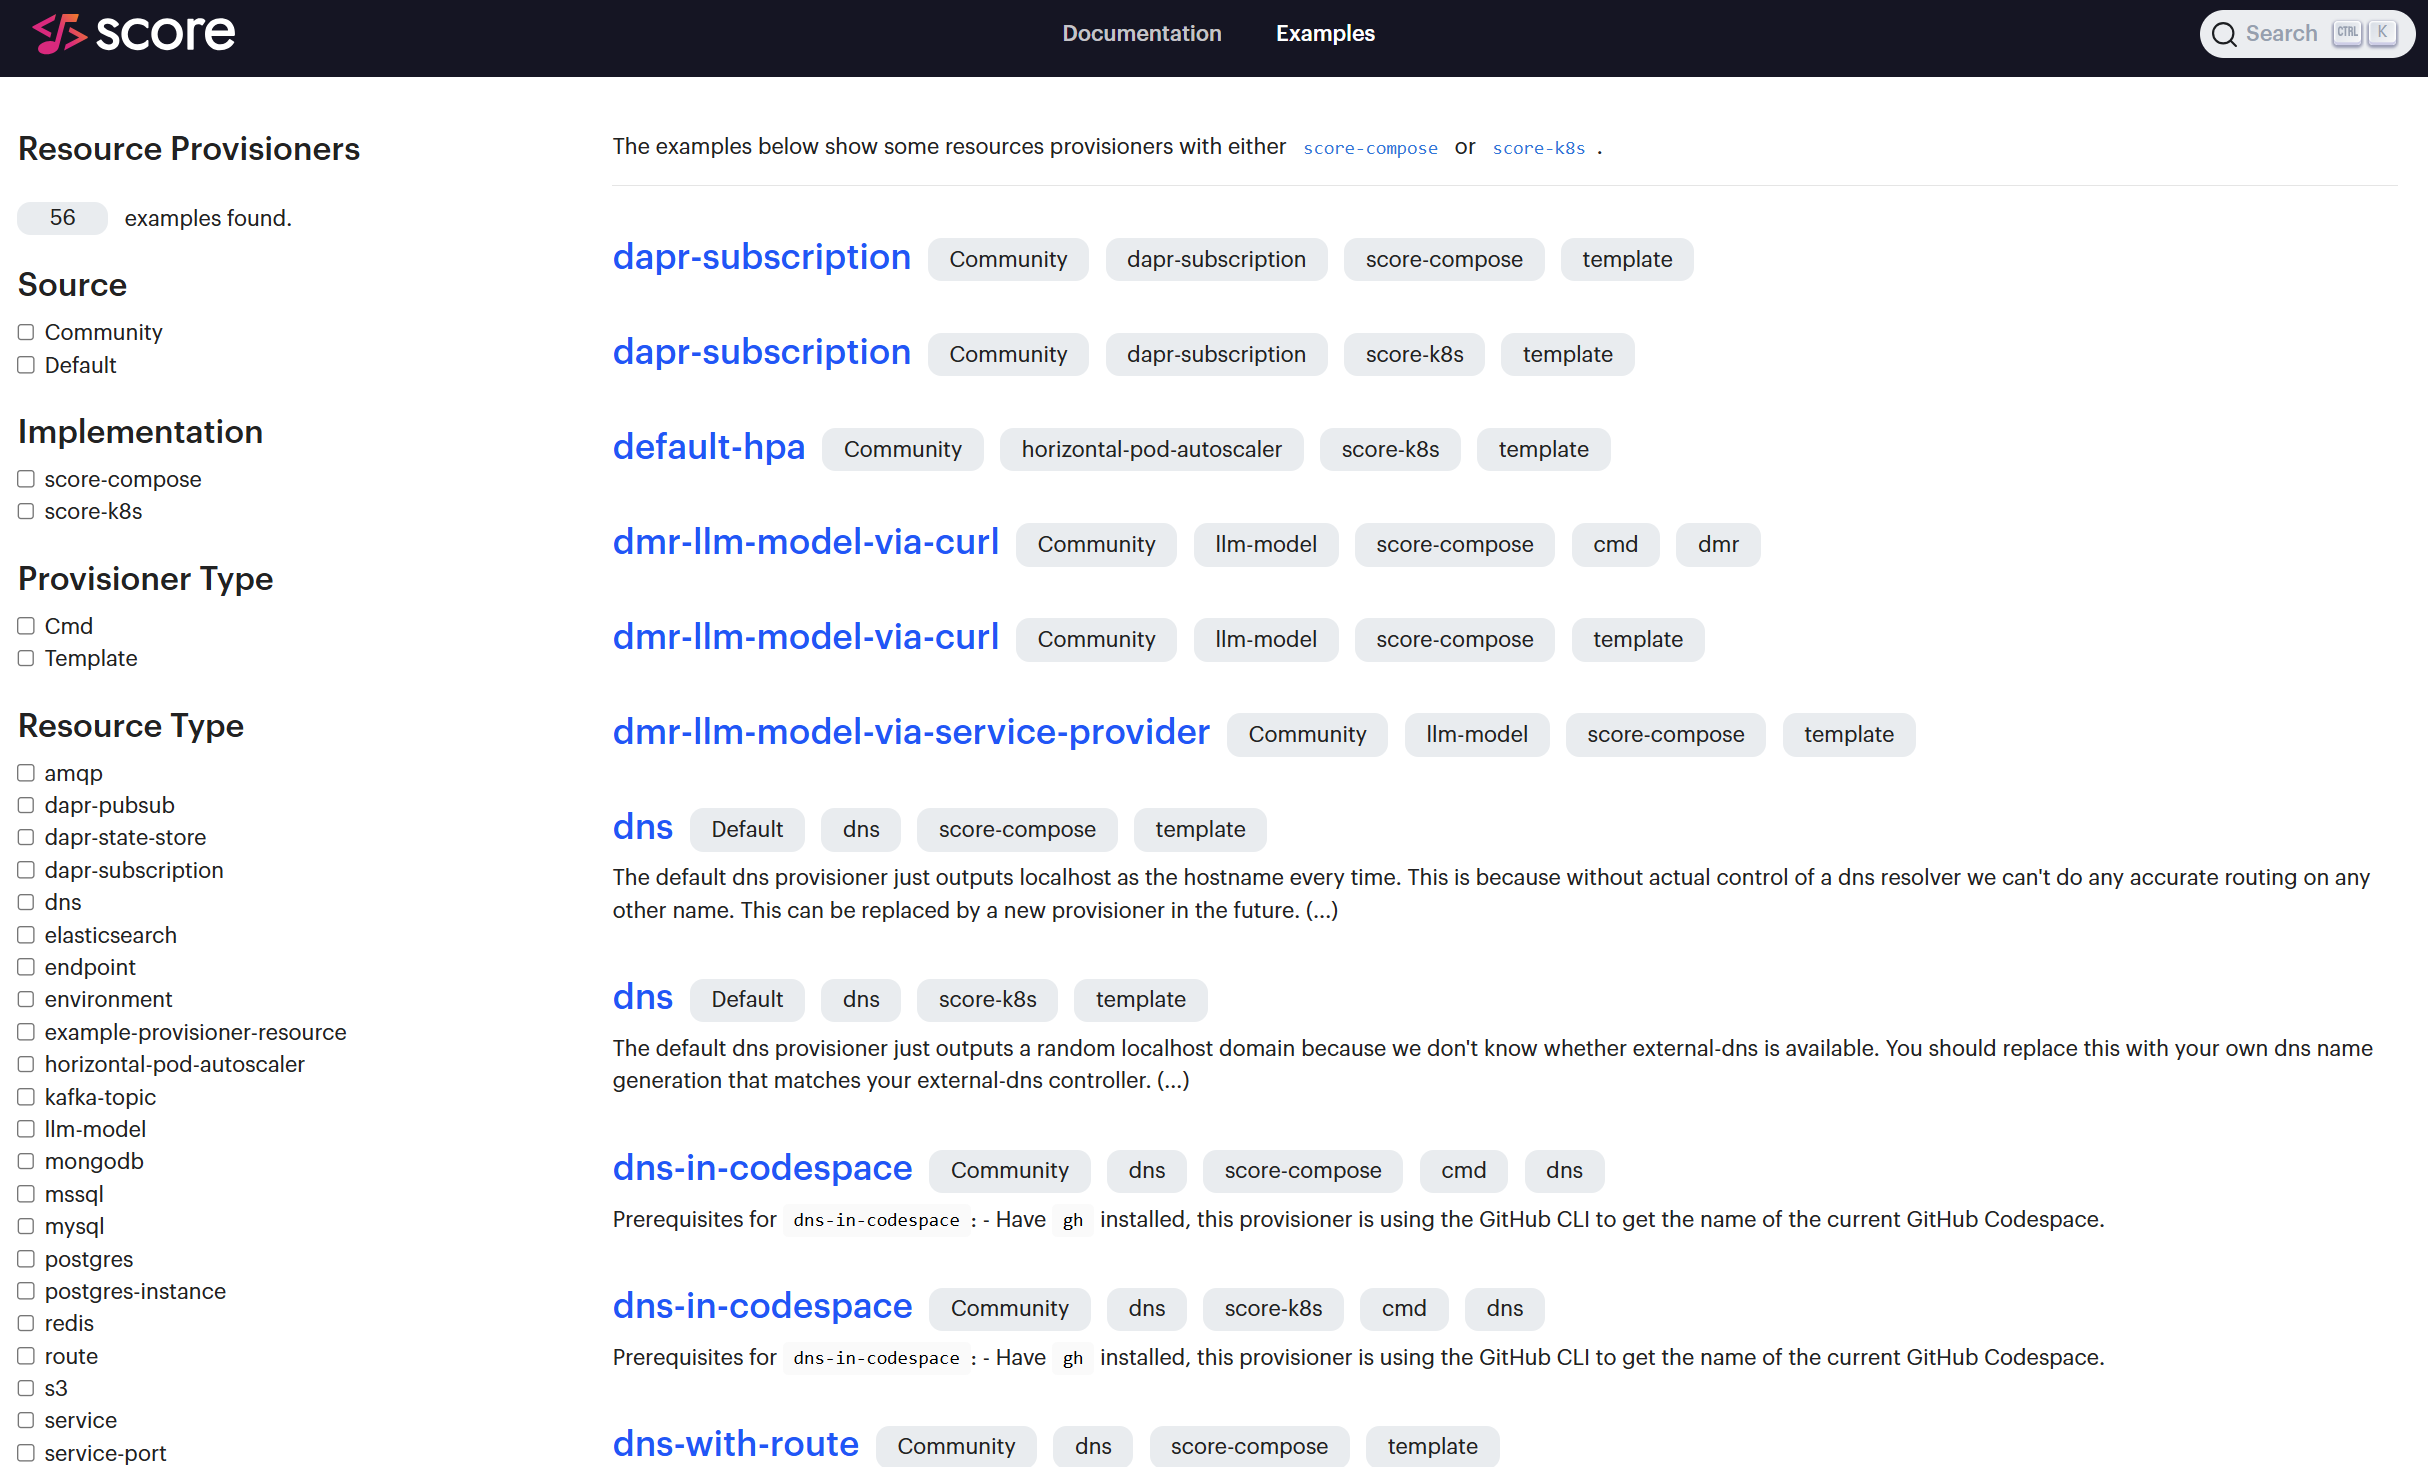2428x1467 pixels.
Task: Open the Documentation menu item
Action: pyautogui.click(x=1142, y=33)
